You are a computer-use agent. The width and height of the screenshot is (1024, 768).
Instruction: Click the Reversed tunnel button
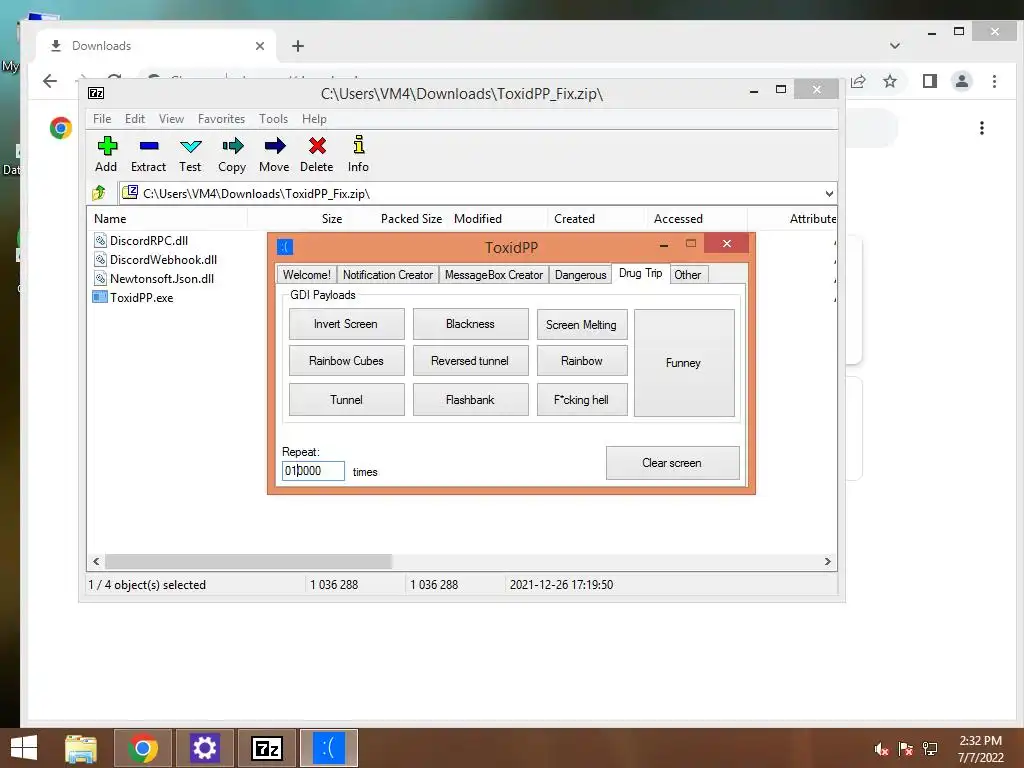[x=470, y=360]
